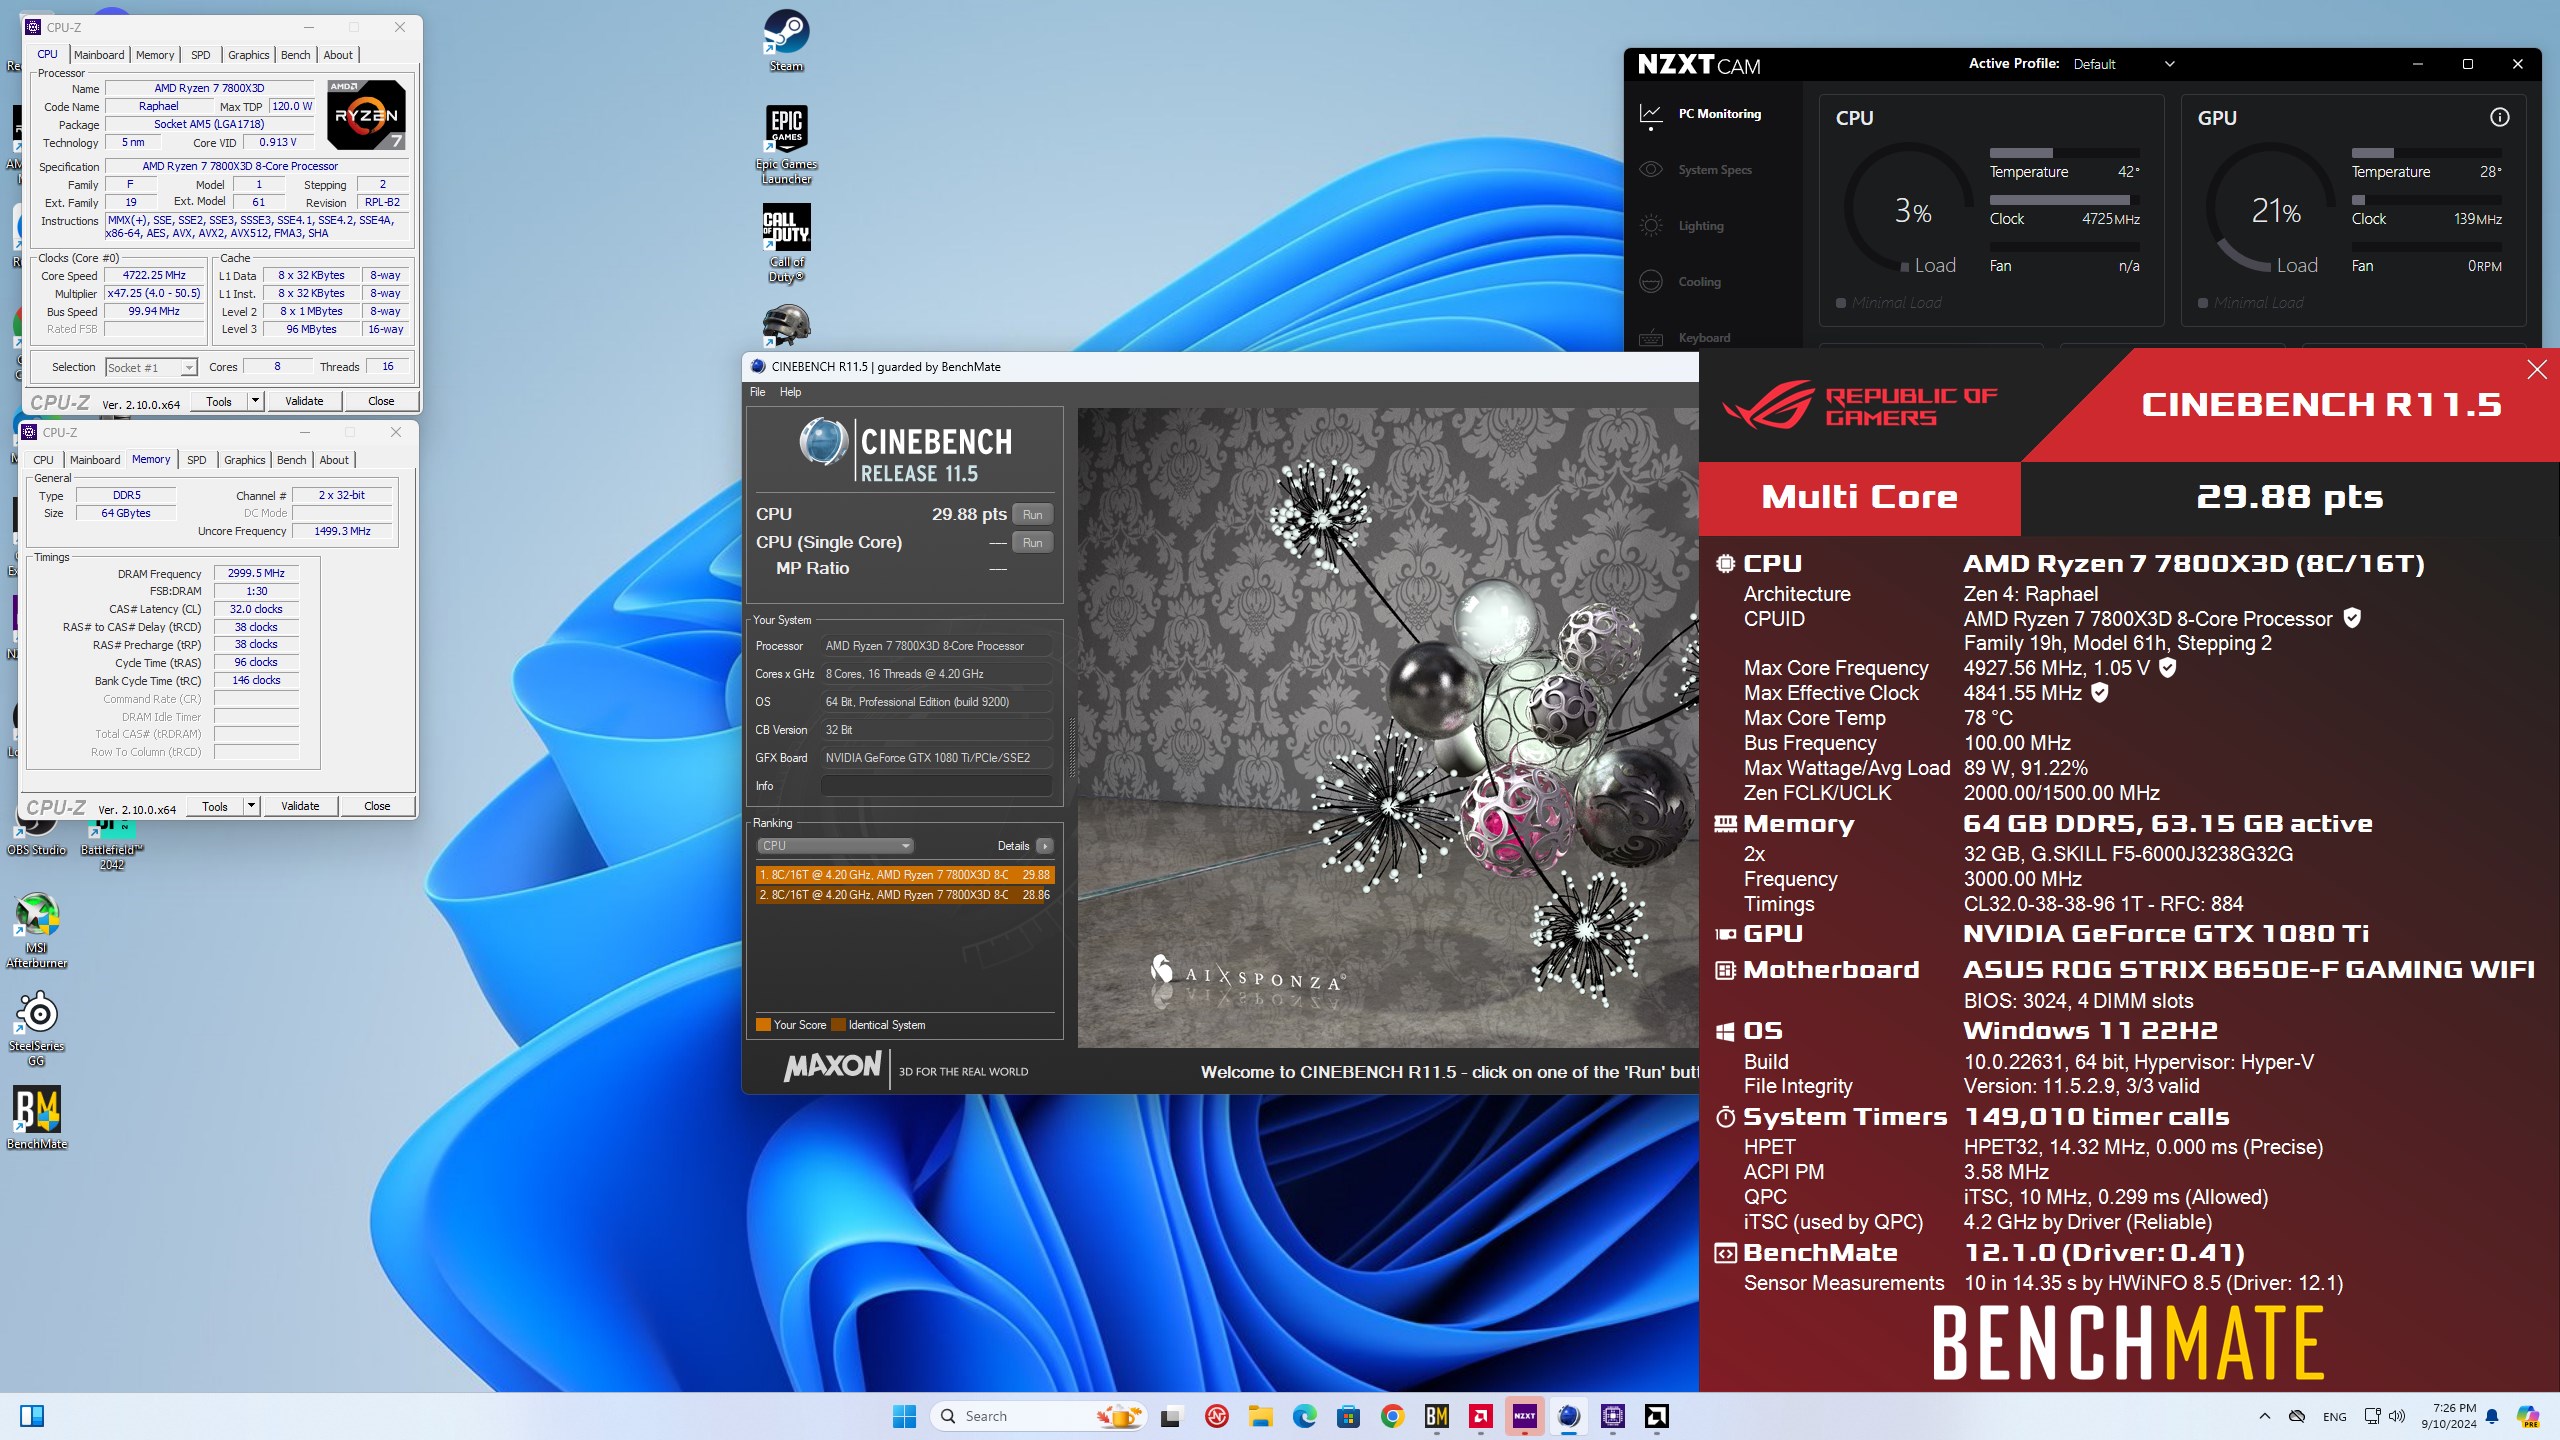Viewport: 2560px width, 1440px height.
Task: Click the GPU info icon in NZXT CAM
Action: (2499, 117)
